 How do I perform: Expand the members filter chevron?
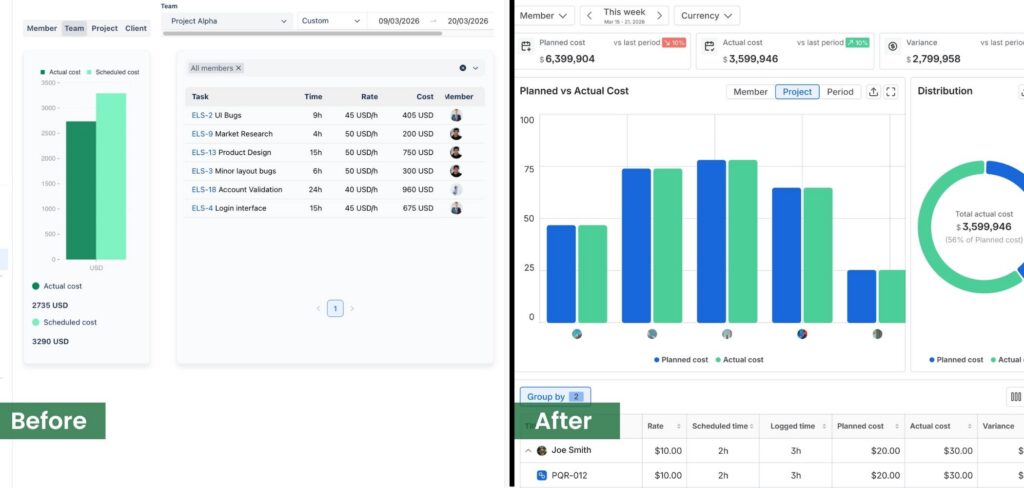475,68
